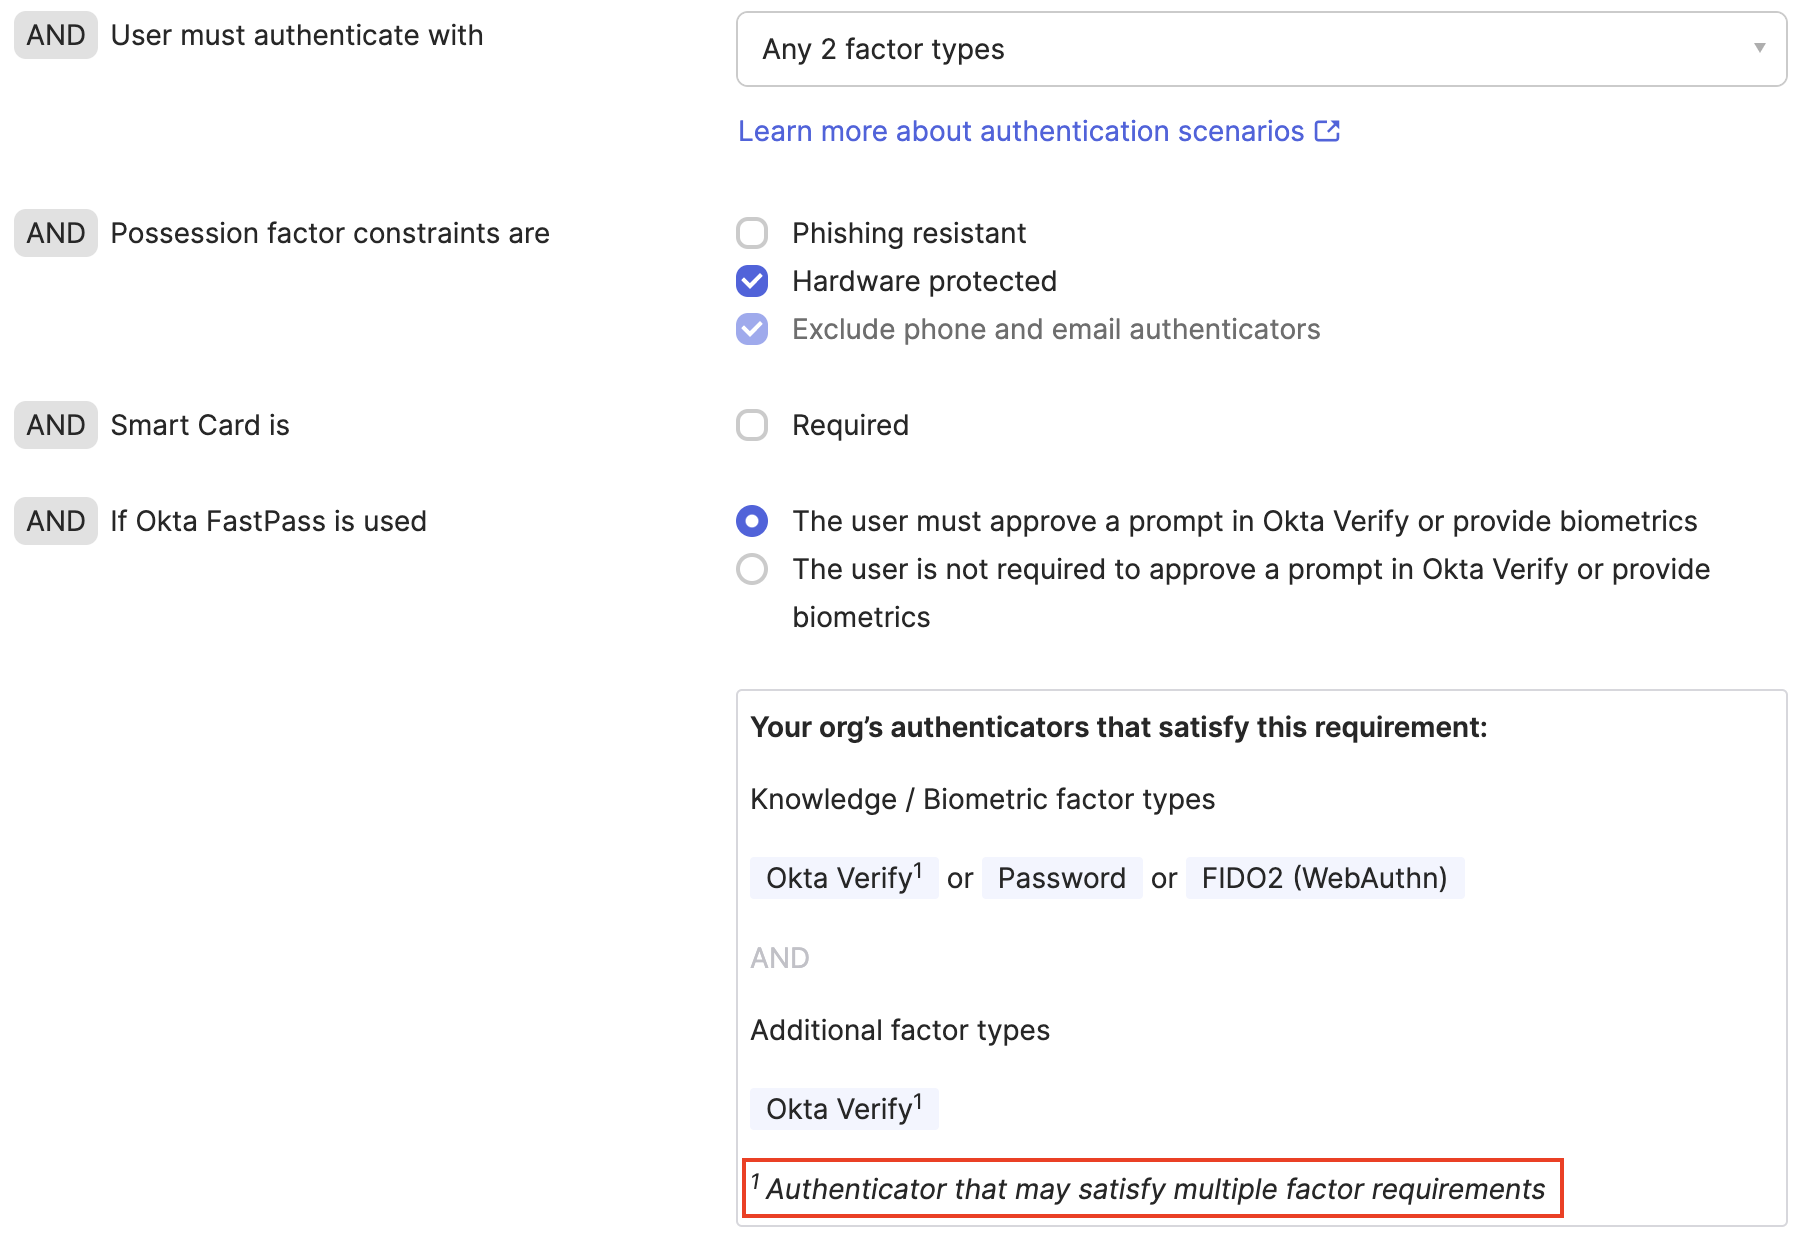Click the FIDO2 (WebAuthn) authenticator chip
The height and width of the screenshot is (1240, 1806).
(x=1324, y=878)
